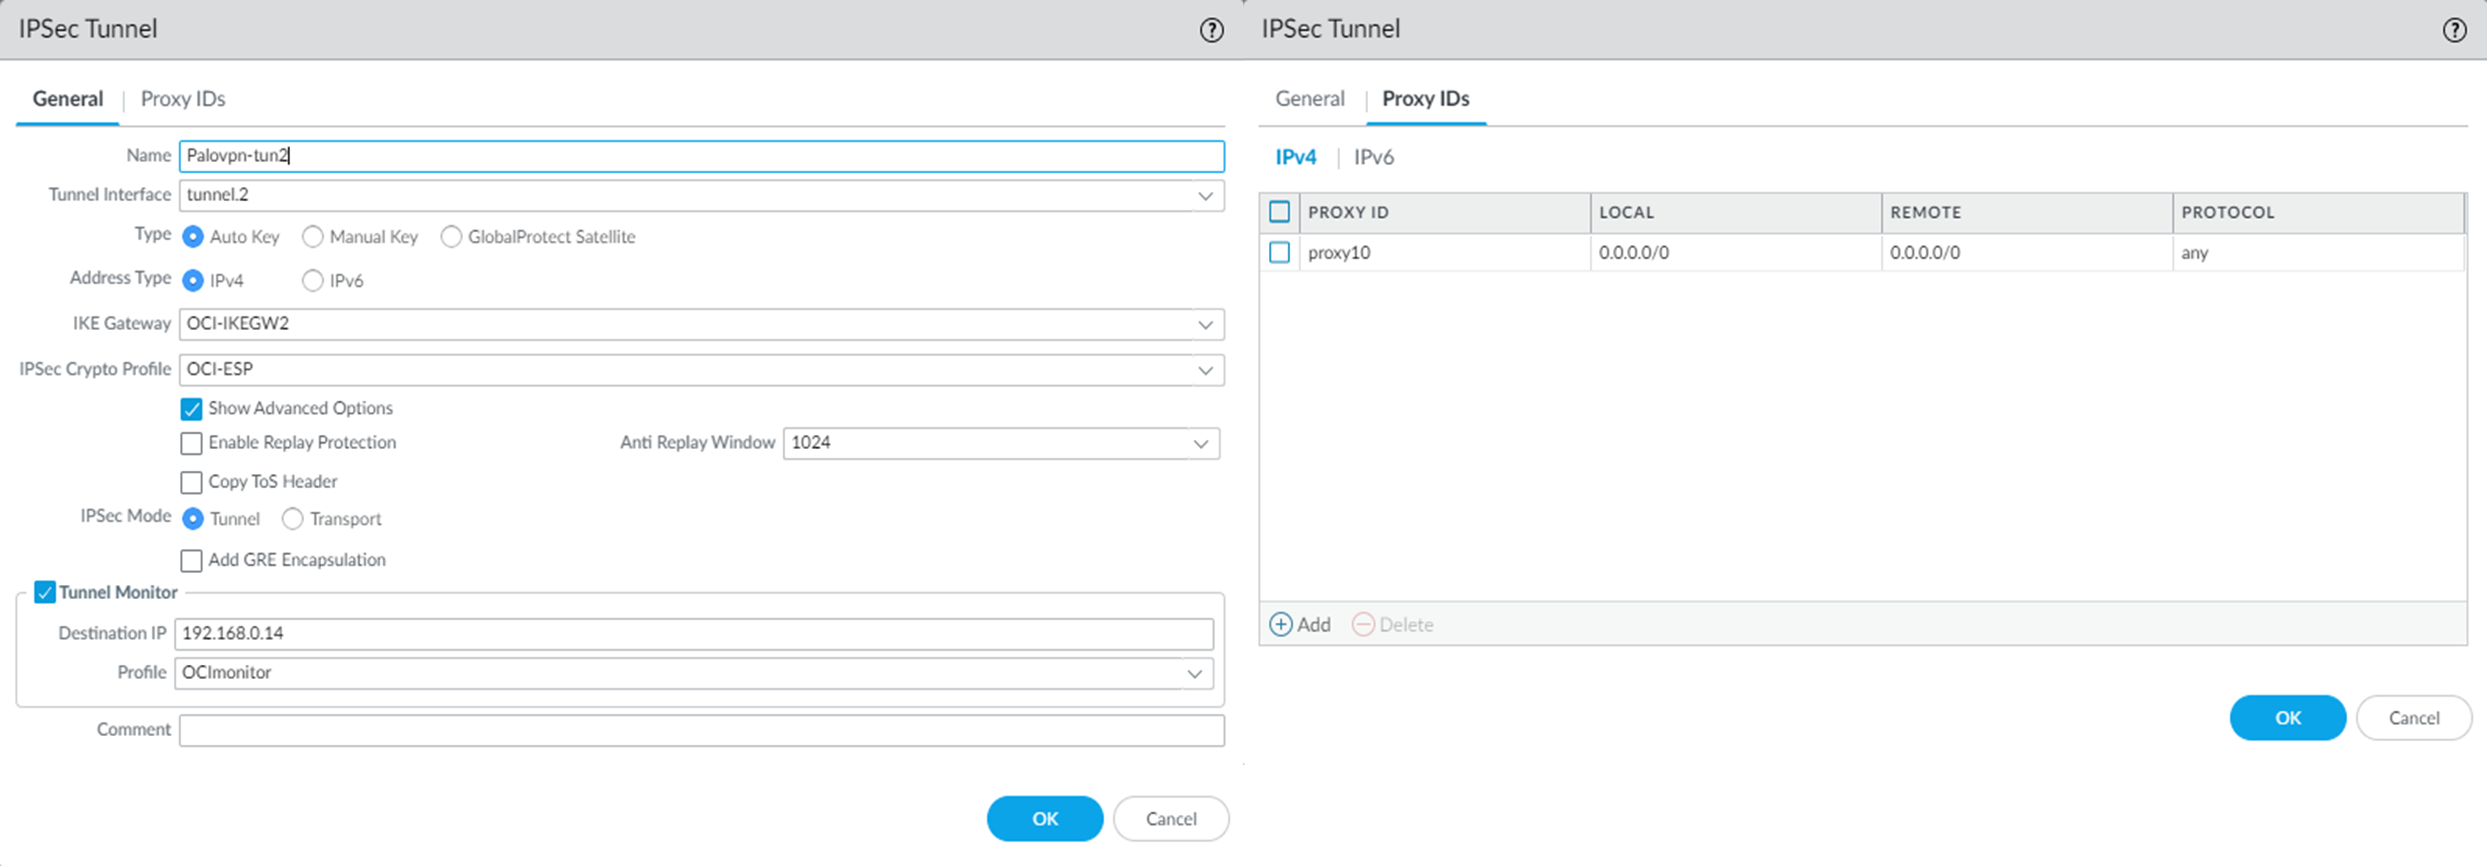This screenshot has width=2487, height=866.
Task: Check Add GRE Encapsulation
Action: [191, 560]
